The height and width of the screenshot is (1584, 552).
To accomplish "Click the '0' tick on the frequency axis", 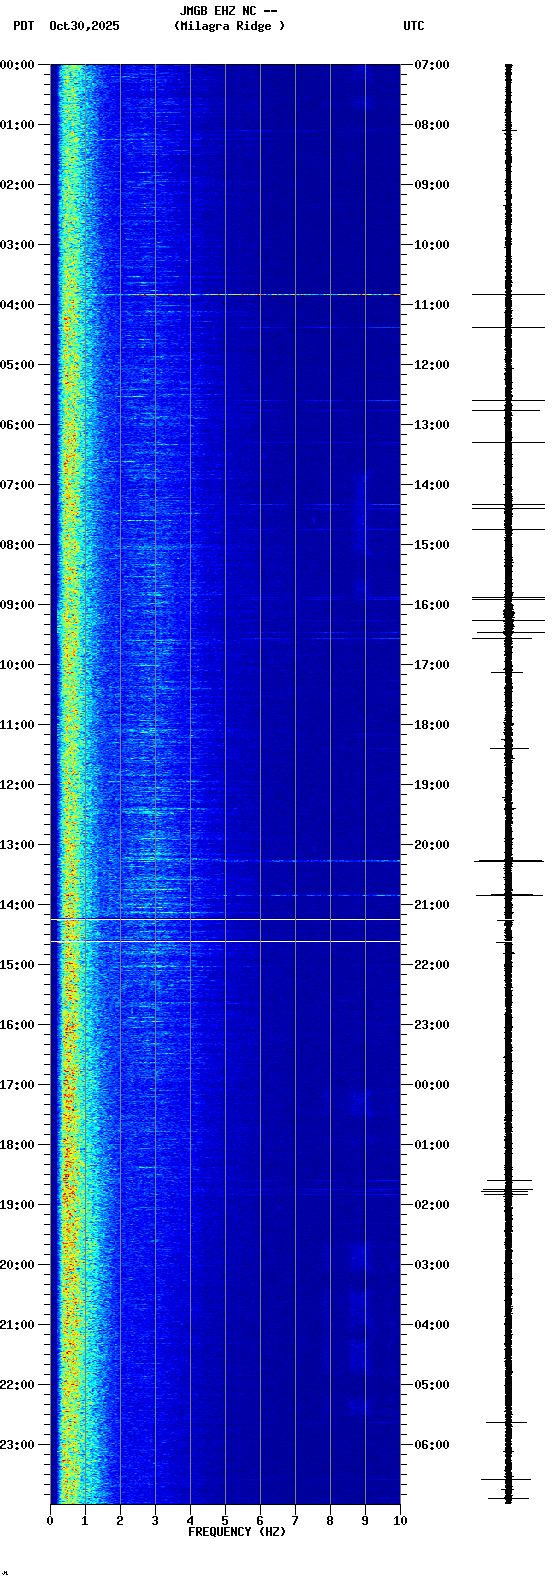I will 50,1521.
